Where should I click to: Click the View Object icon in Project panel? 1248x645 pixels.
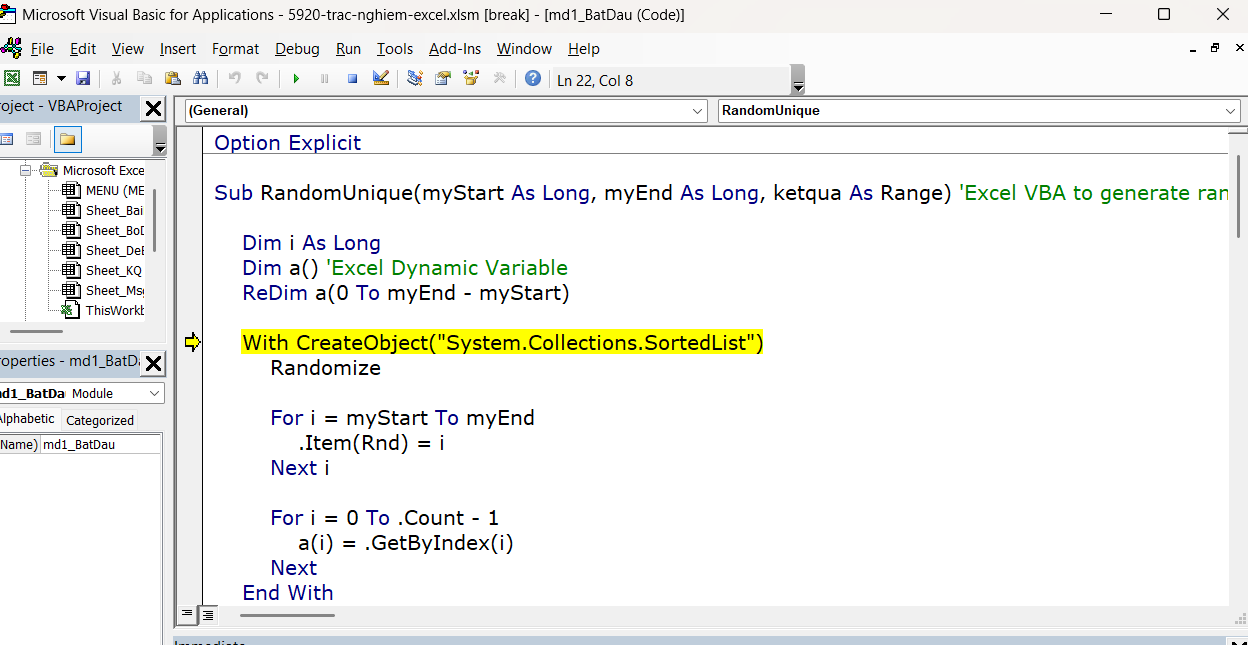[x=33, y=139]
